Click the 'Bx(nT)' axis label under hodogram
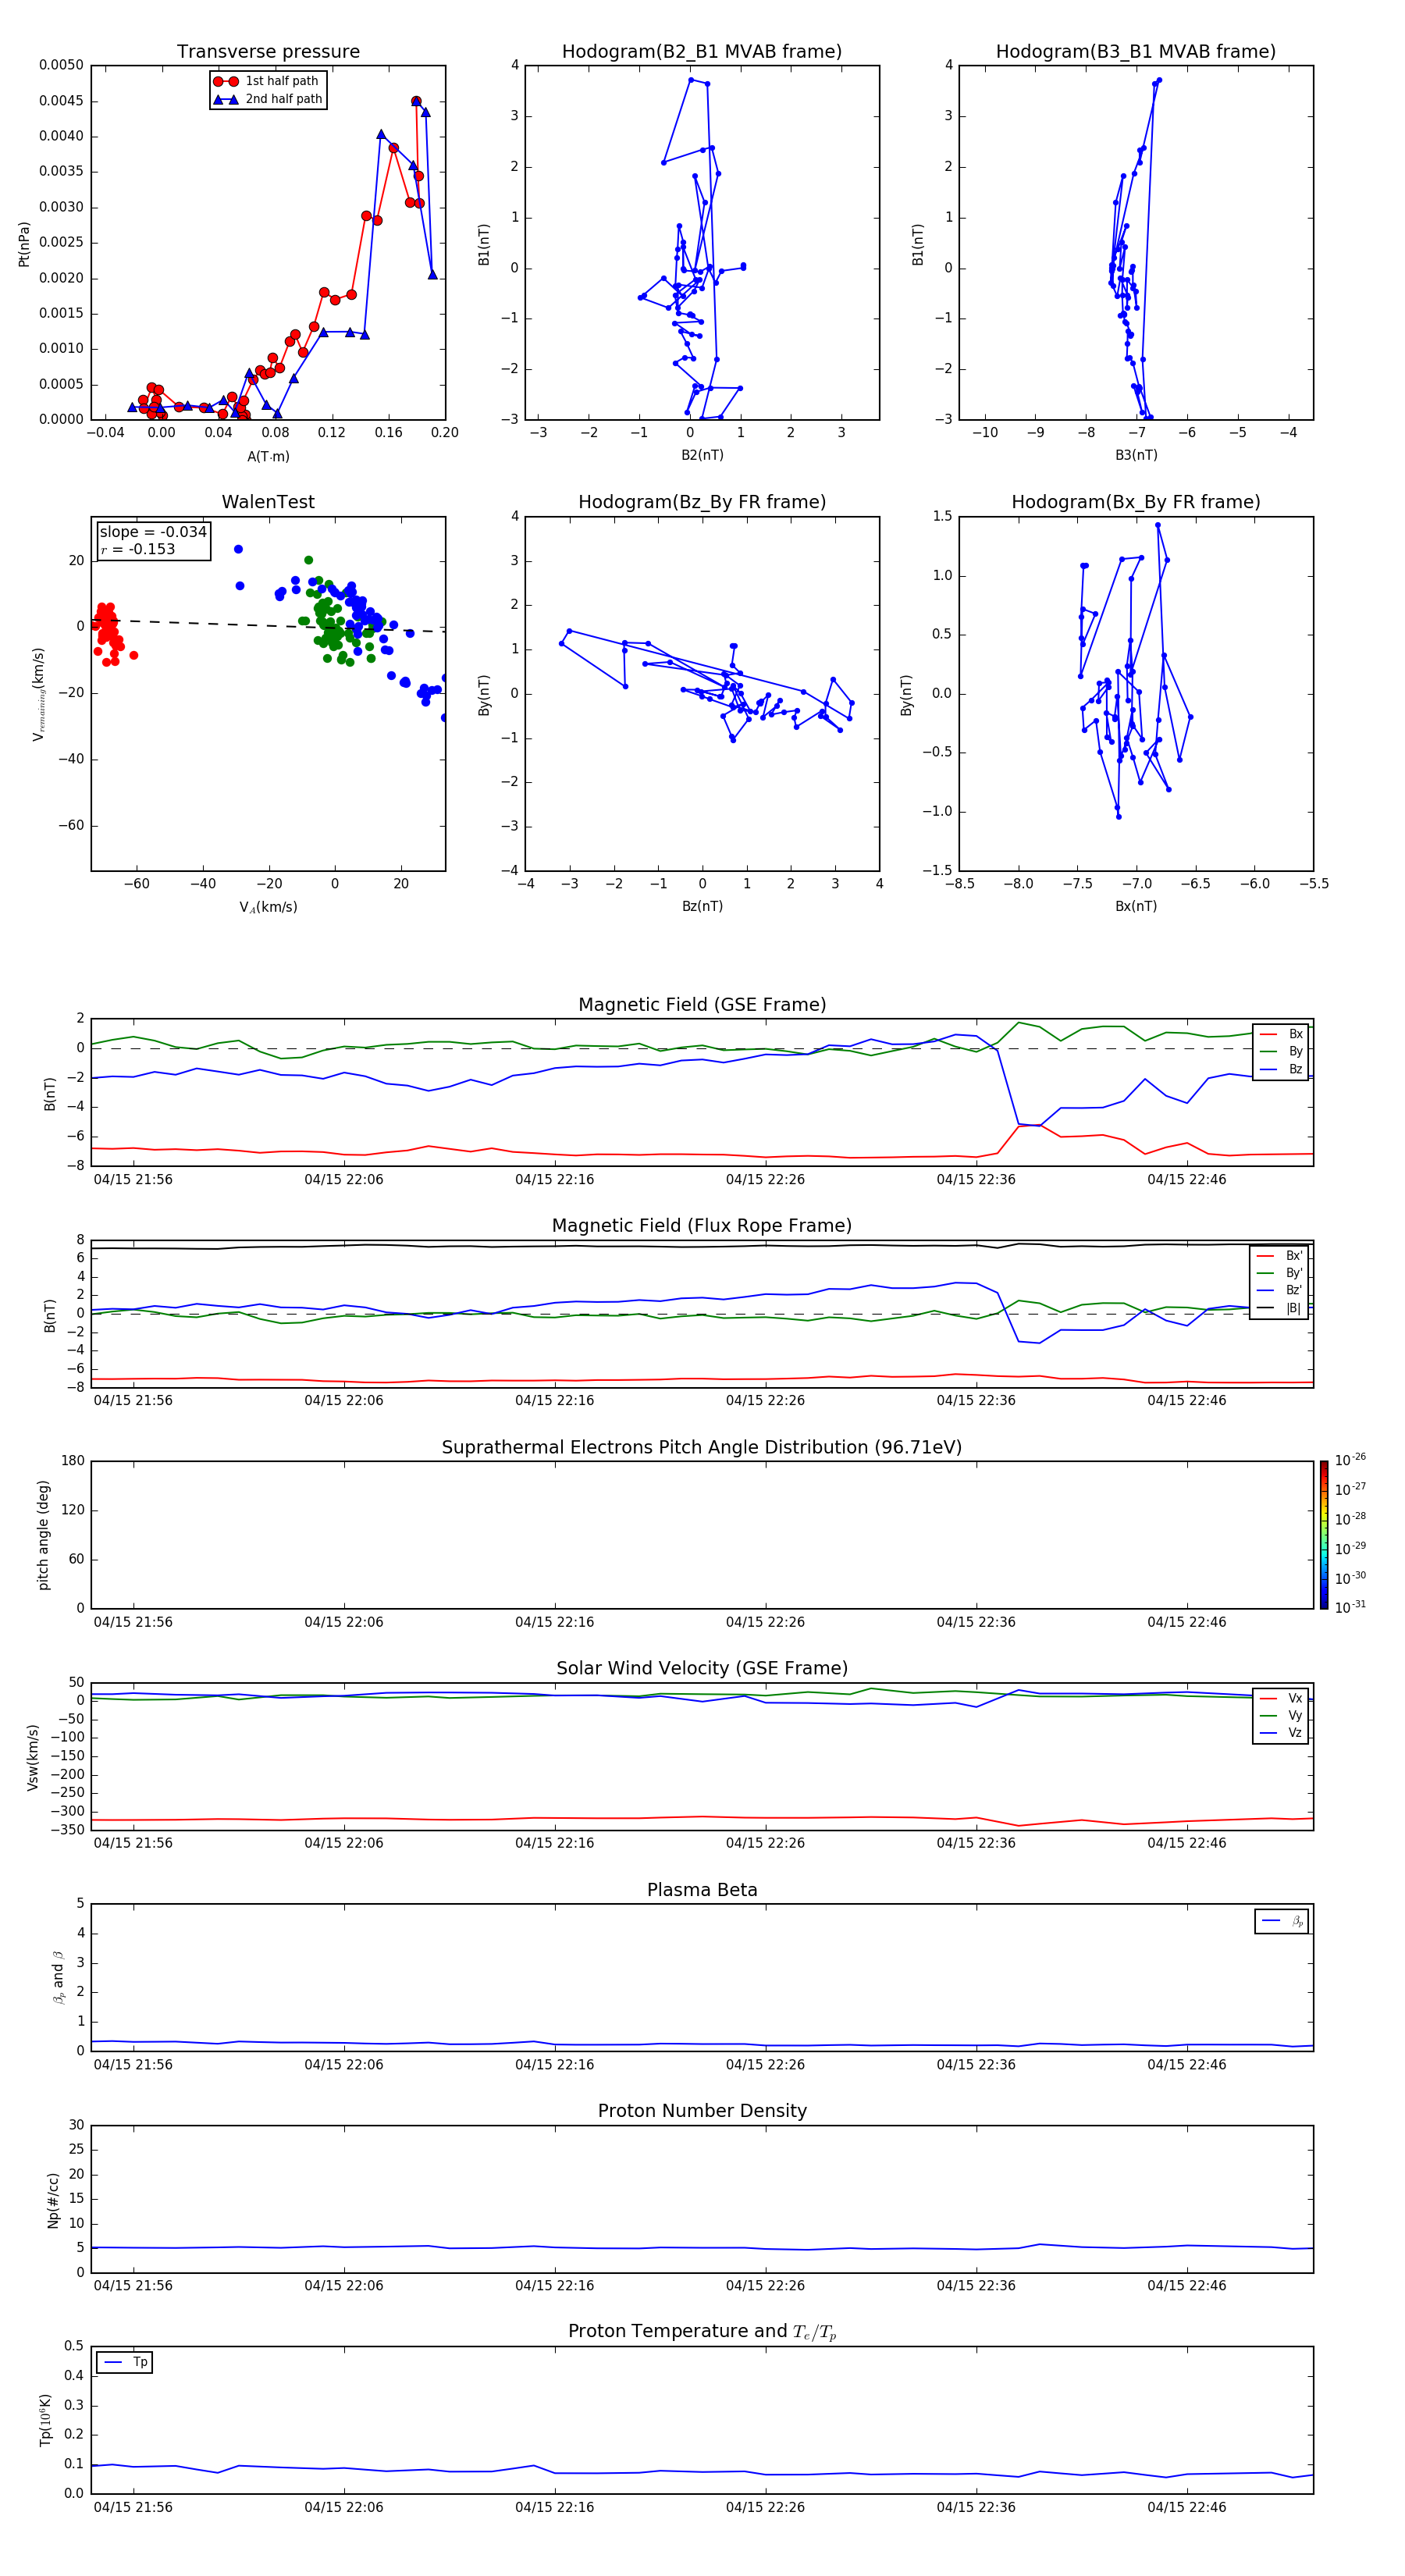 1136,906
